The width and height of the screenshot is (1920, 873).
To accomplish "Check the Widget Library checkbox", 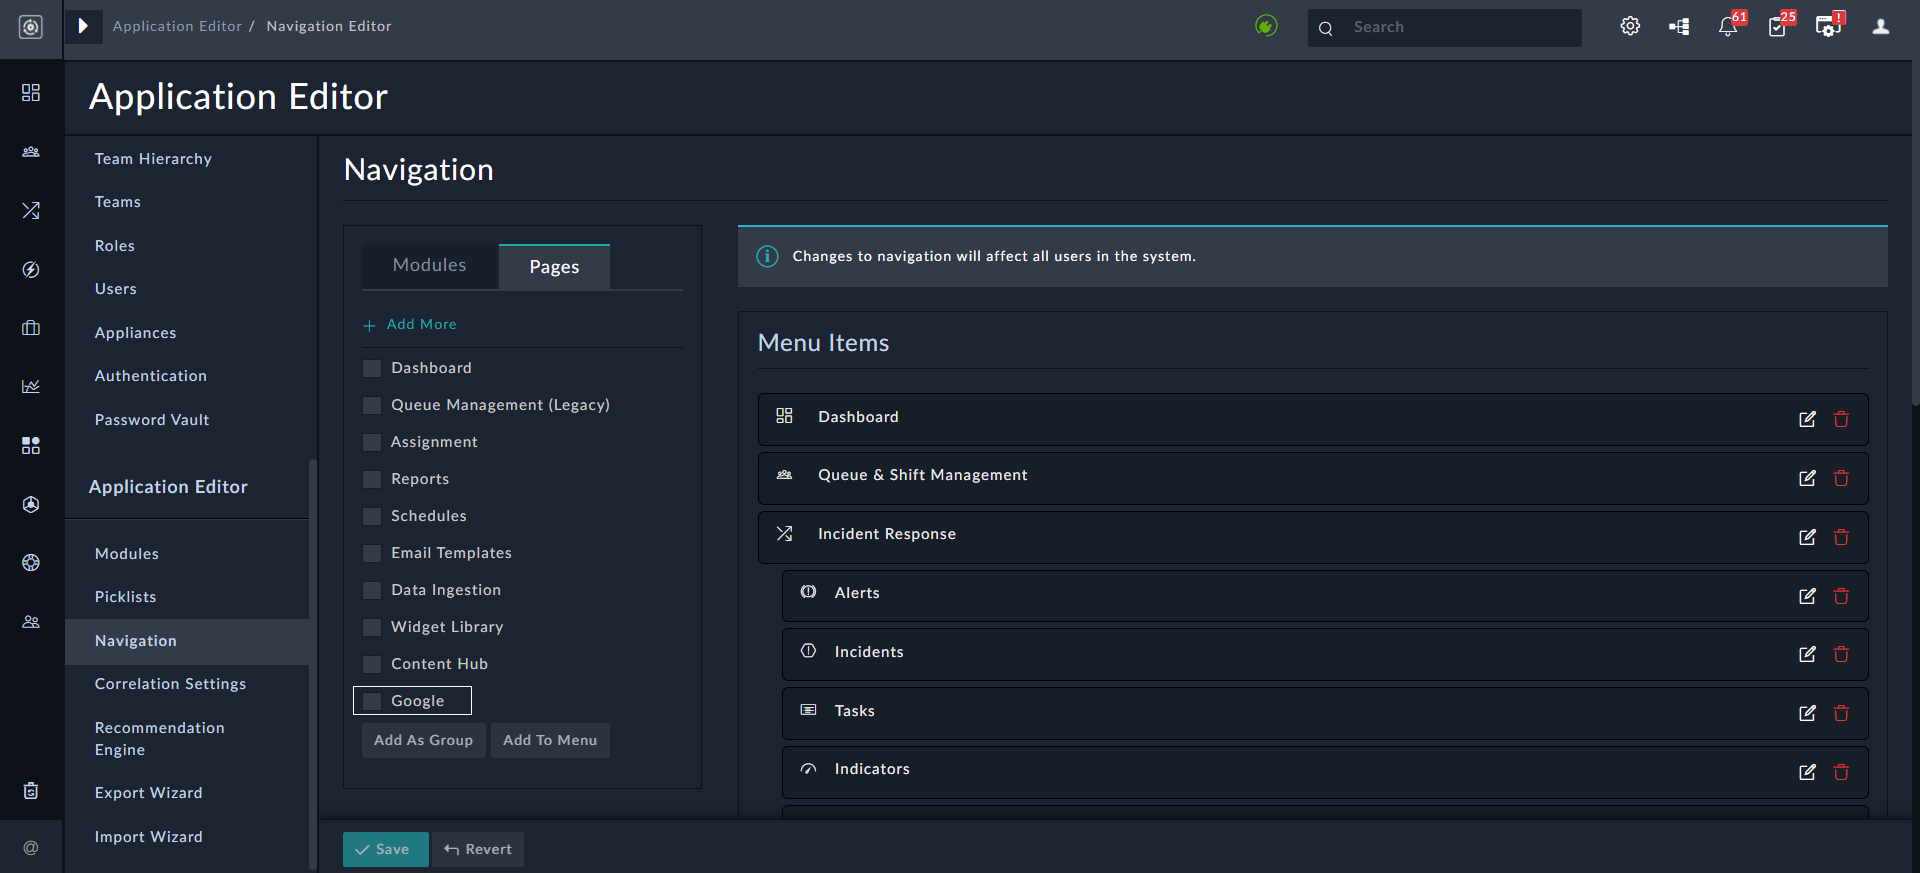I will (x=372, y=627).
